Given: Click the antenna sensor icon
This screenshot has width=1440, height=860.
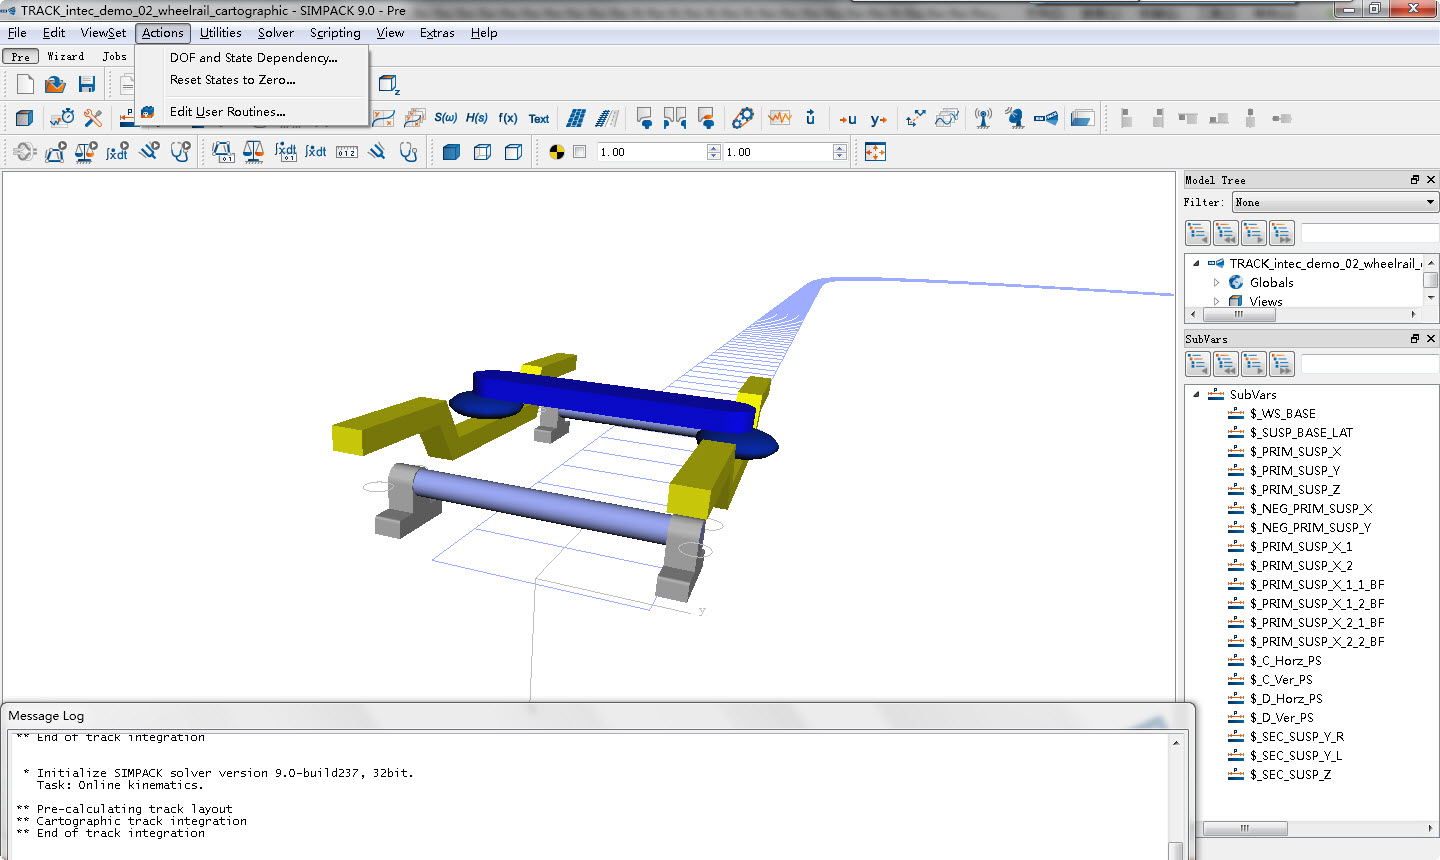Looking at the screenshot, I should [x=983, y=118].
